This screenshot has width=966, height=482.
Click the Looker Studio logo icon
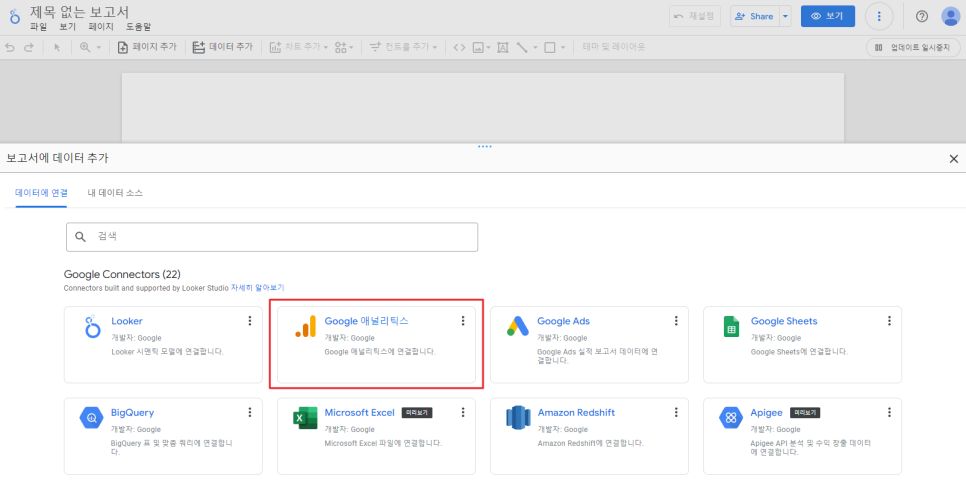15,16
